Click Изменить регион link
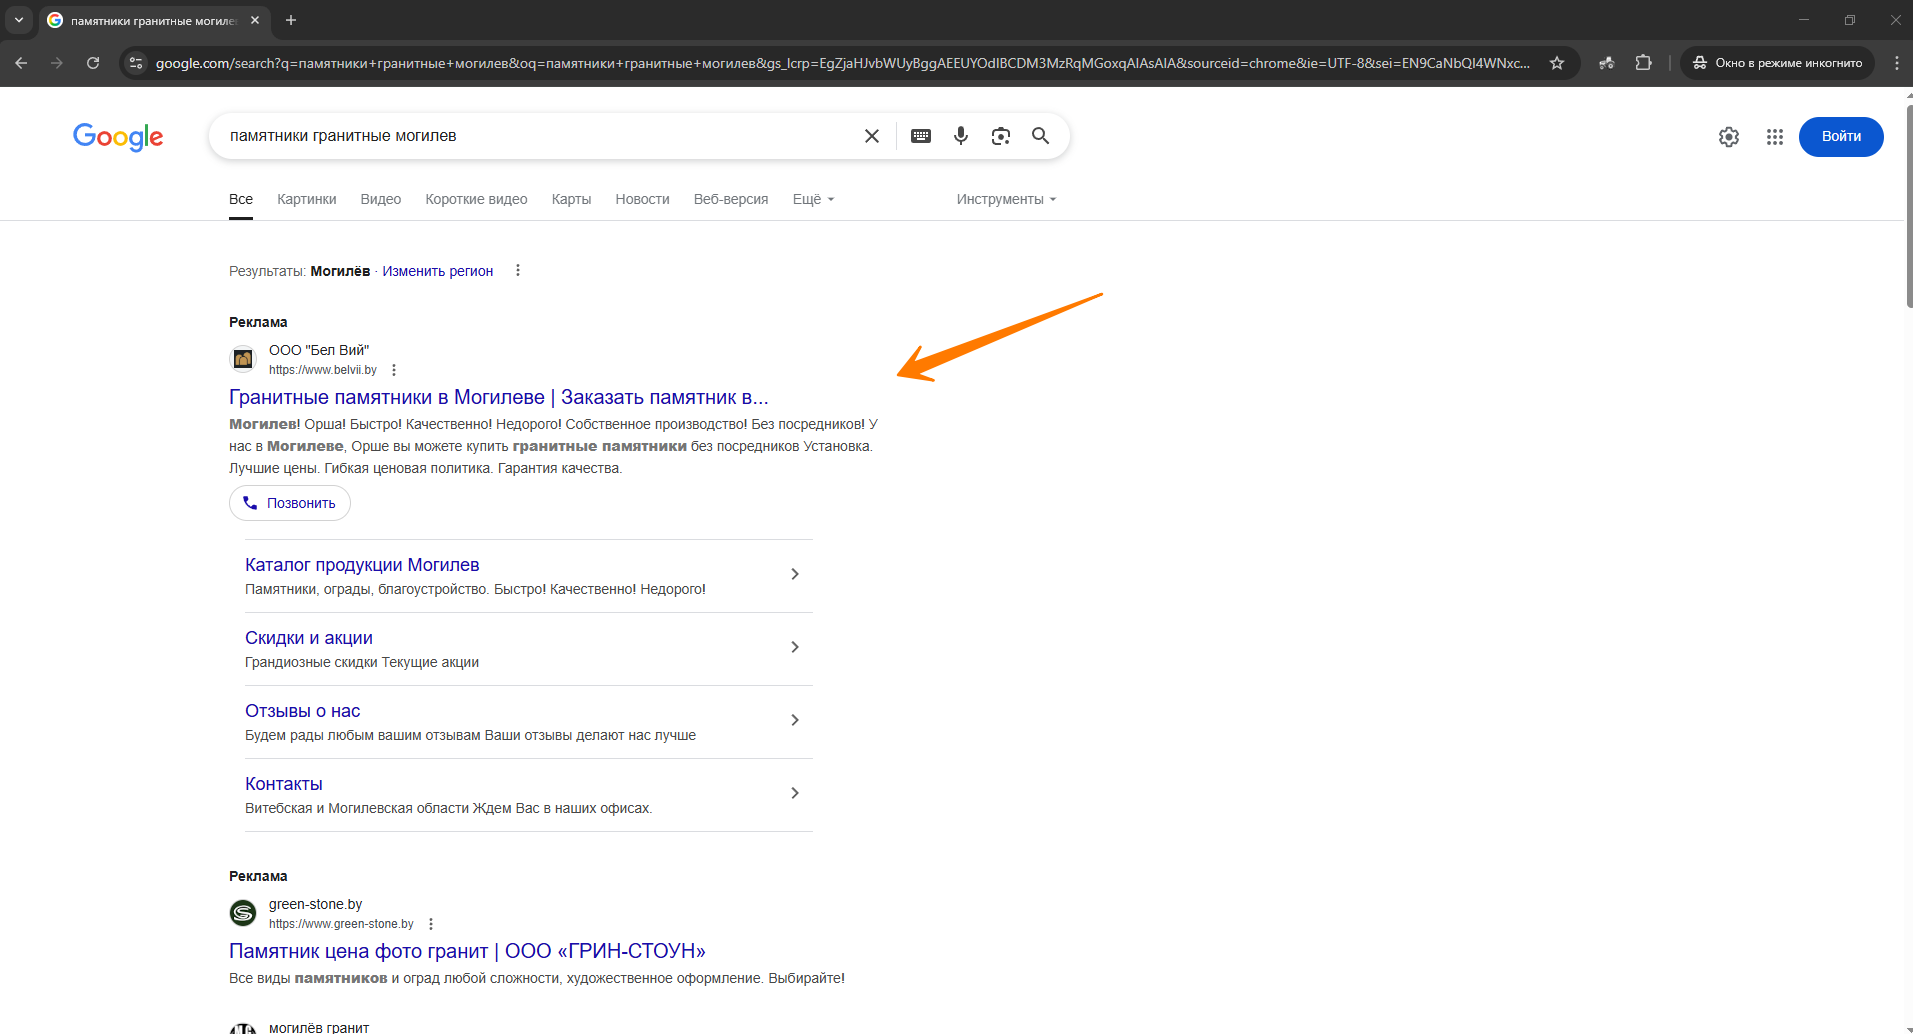1913x1034 pixels. coord(438,271)
